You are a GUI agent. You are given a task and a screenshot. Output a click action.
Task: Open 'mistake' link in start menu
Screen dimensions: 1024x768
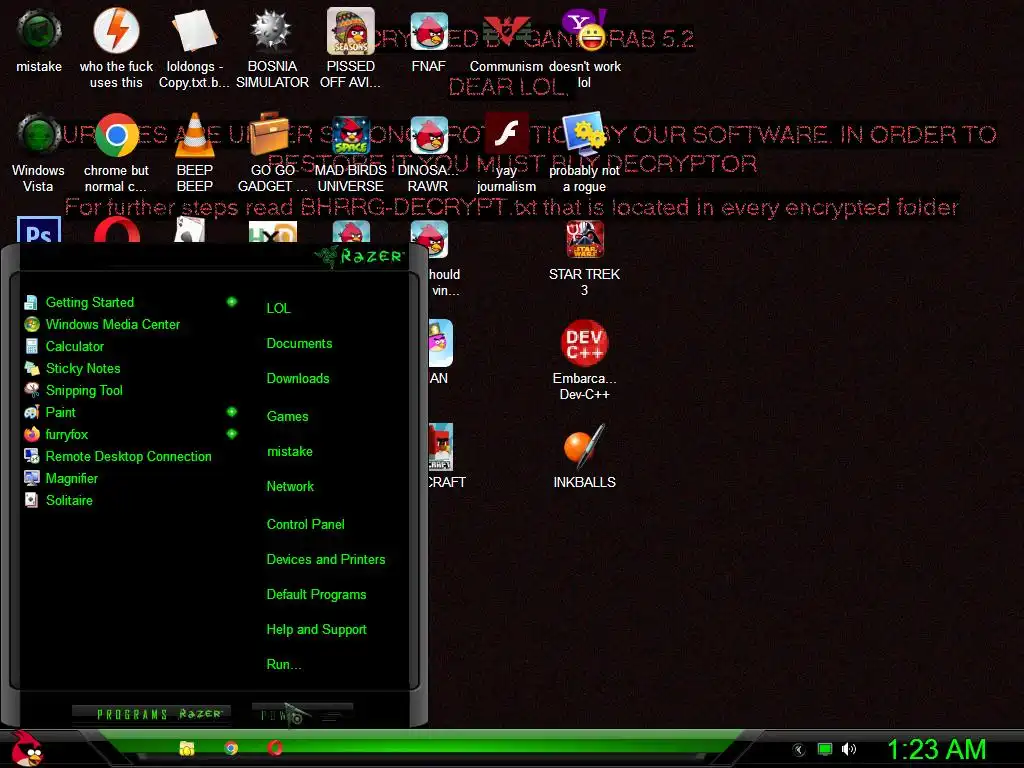click(x=289, y=451)
